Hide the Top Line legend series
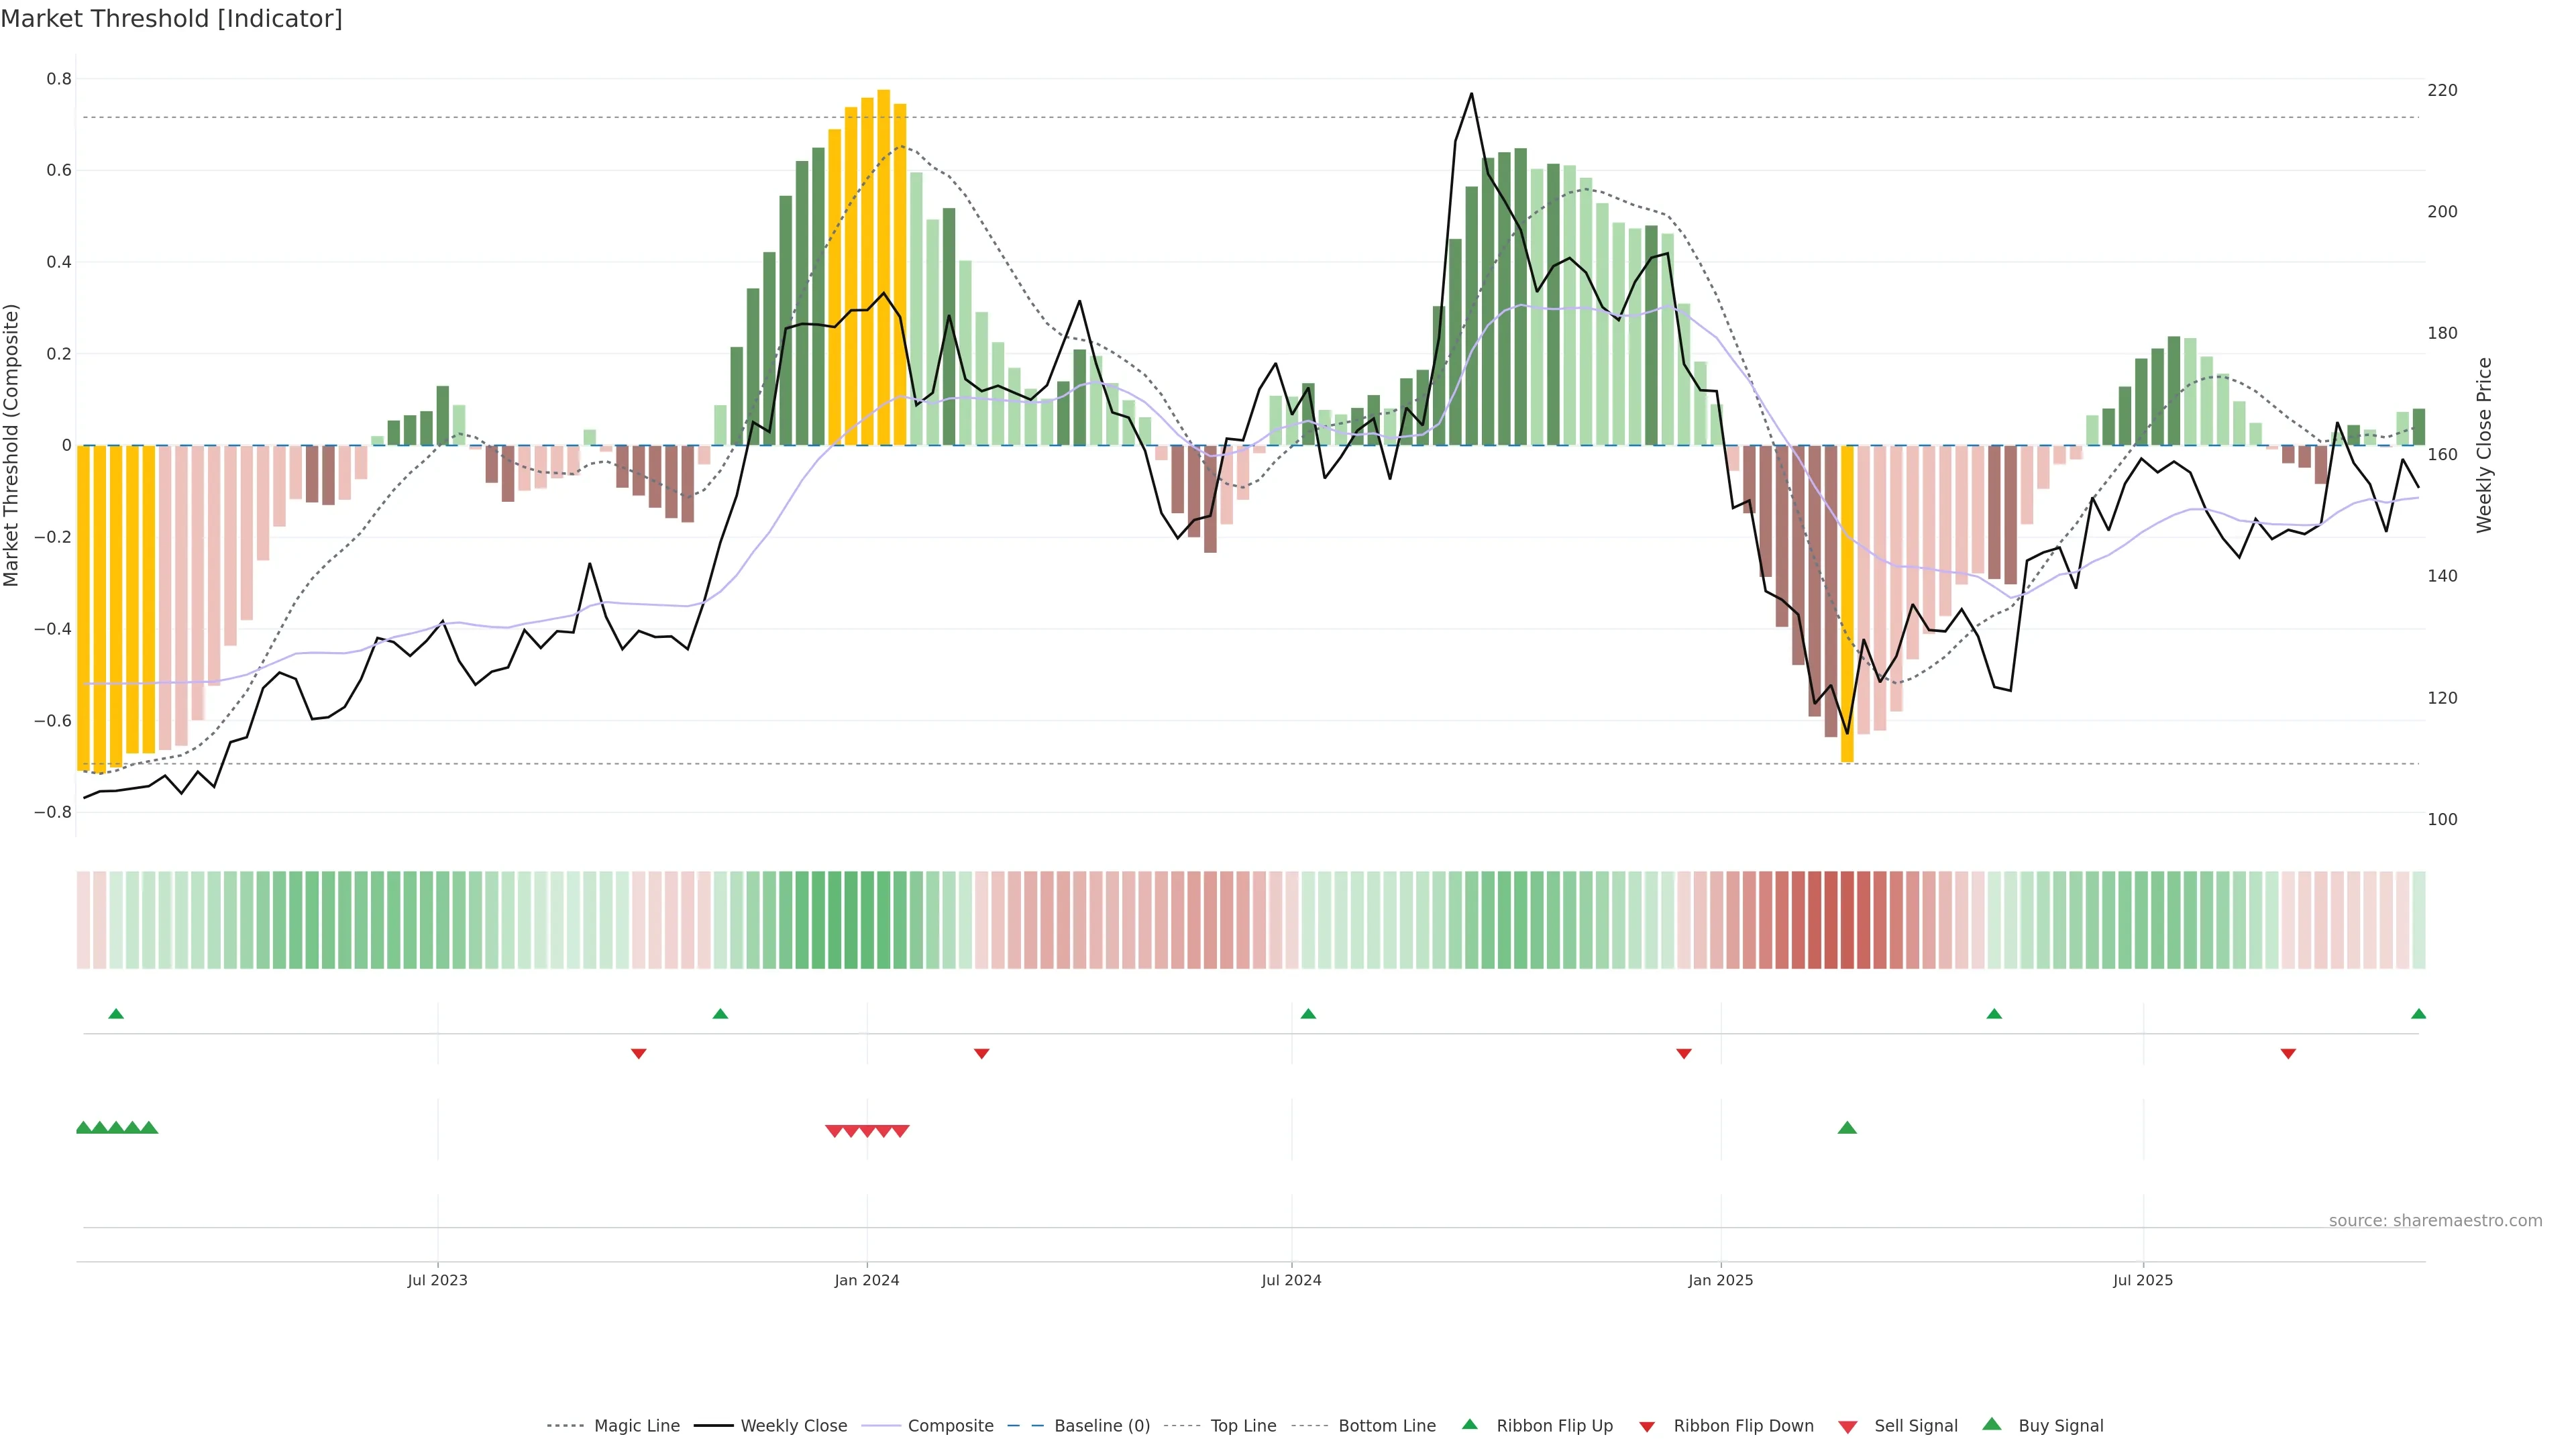Image resolution: width=2576 pixels, height=1449 pixels. (x=1243, y=1426)
